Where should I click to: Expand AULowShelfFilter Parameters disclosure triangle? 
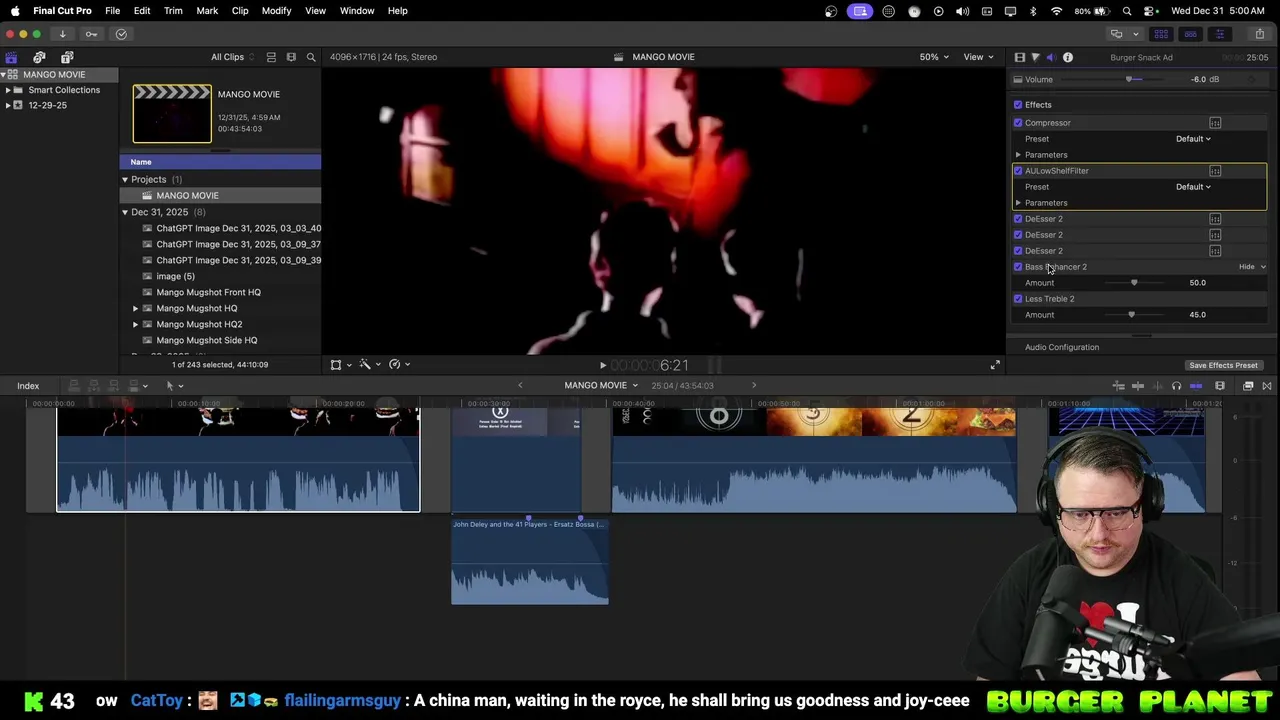coord(1018,203)
